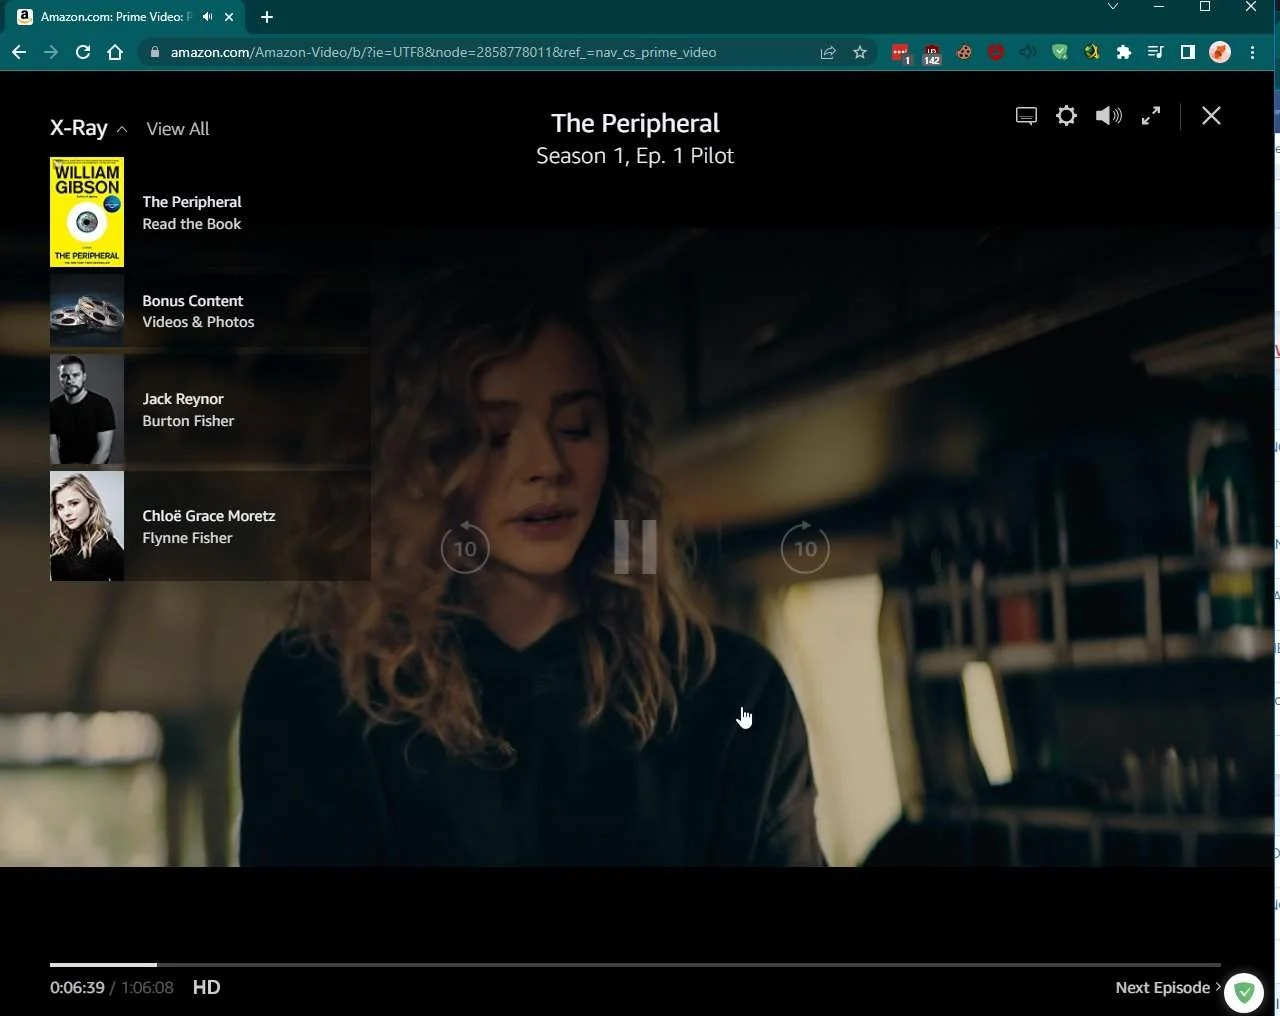The image size is (1280, 1016).
Task: Open the Chrome three-dot menu
Action: (1252, 52)
